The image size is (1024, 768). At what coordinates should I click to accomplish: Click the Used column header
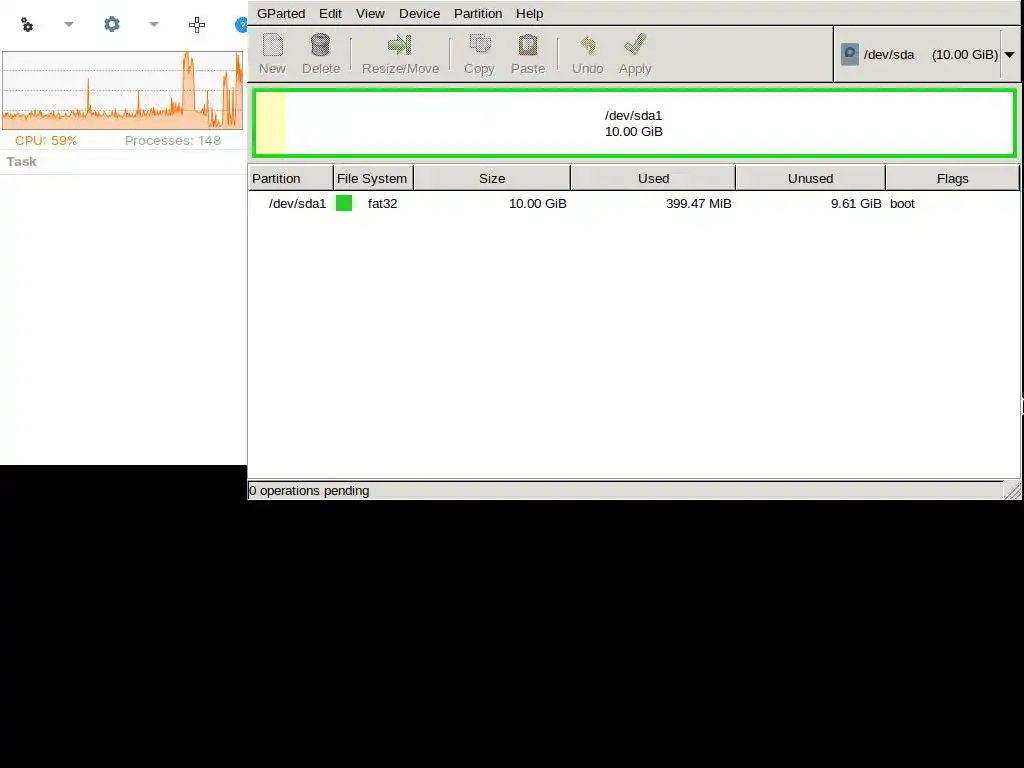[x=653, y=178]
